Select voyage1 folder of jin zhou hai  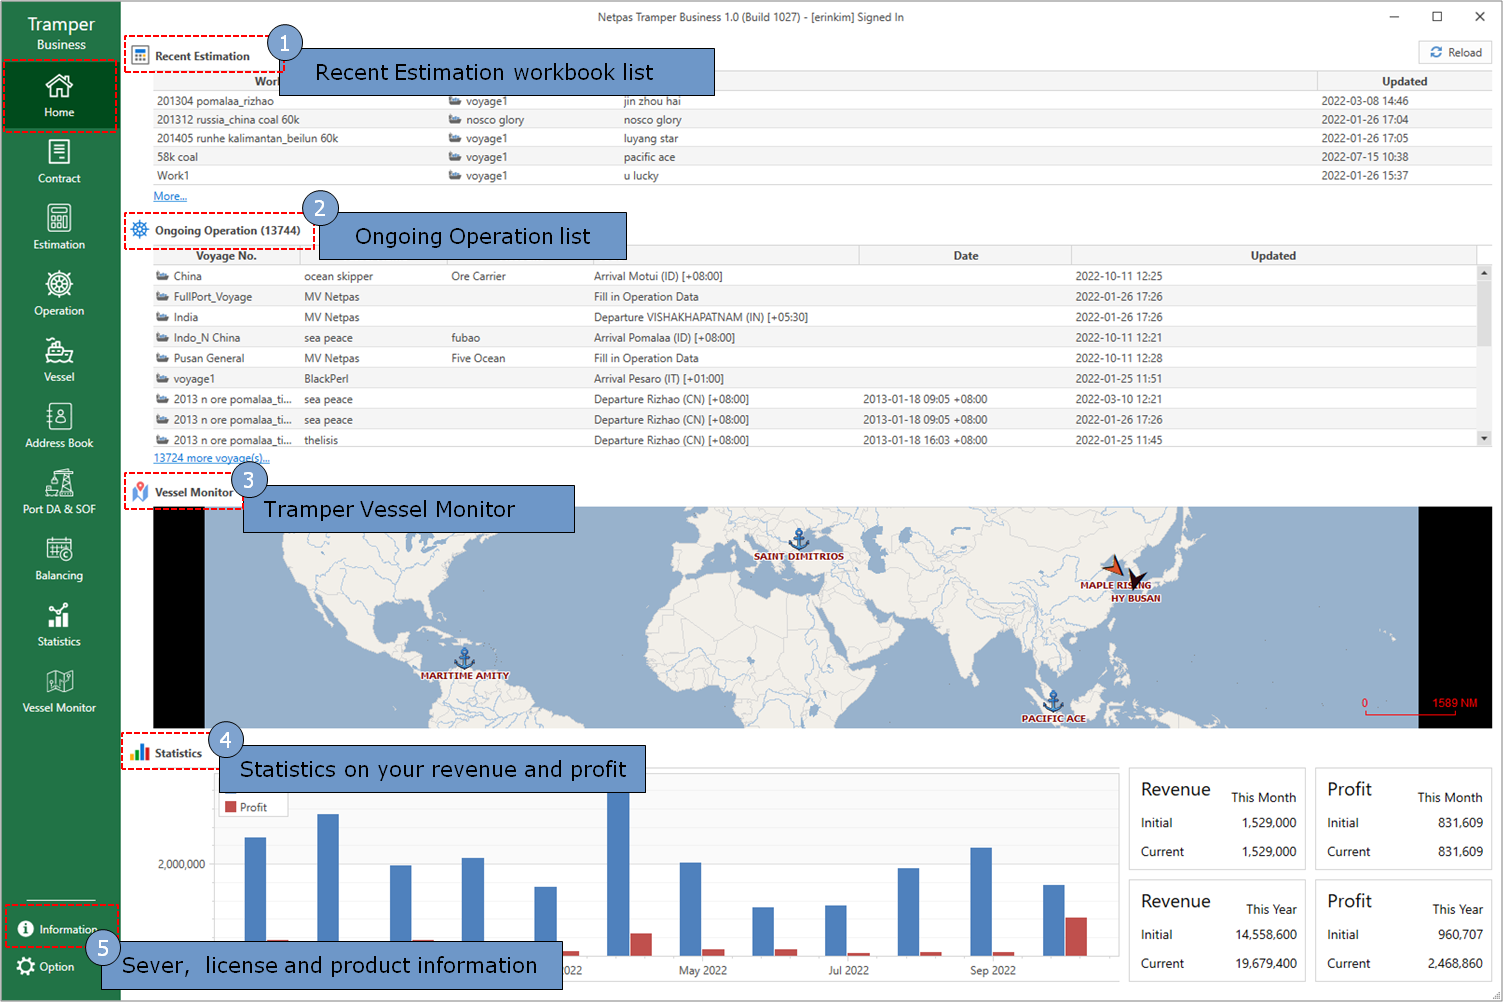point(455,101)
